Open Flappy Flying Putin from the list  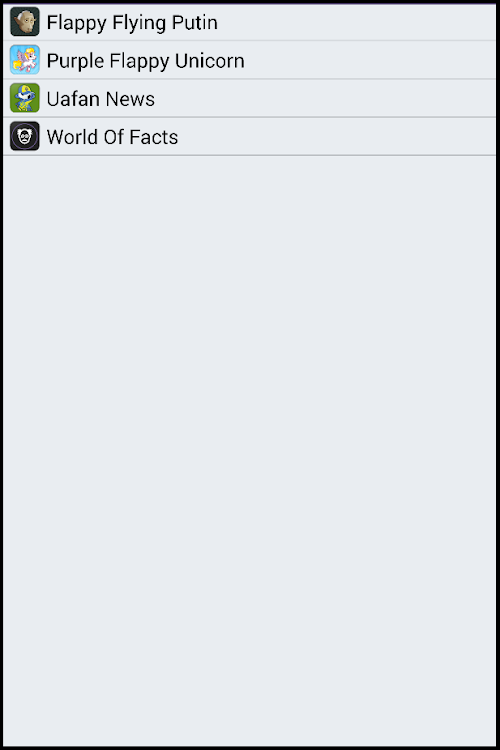(249, 22)
